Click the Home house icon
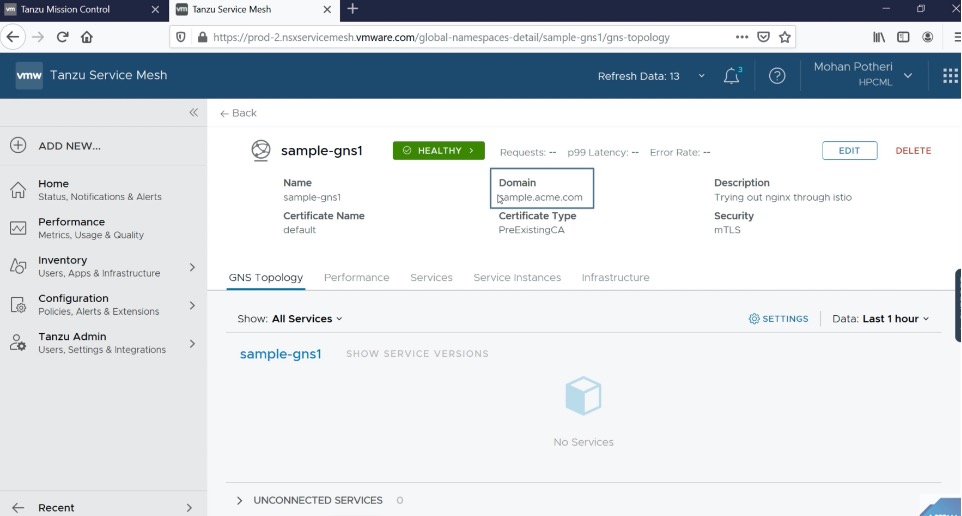962x516 pixels. pos(18,190)
